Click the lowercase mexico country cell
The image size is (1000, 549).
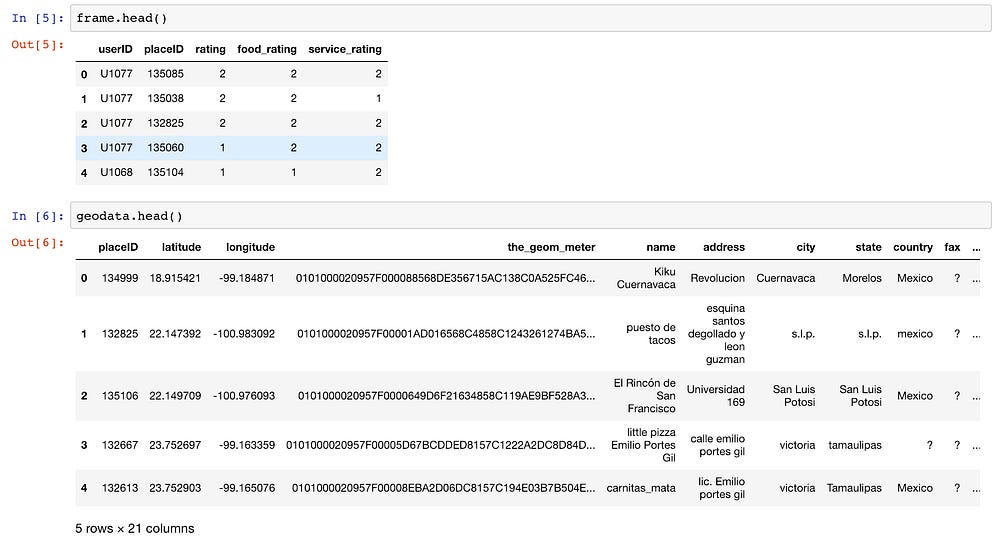pos(915,333)
